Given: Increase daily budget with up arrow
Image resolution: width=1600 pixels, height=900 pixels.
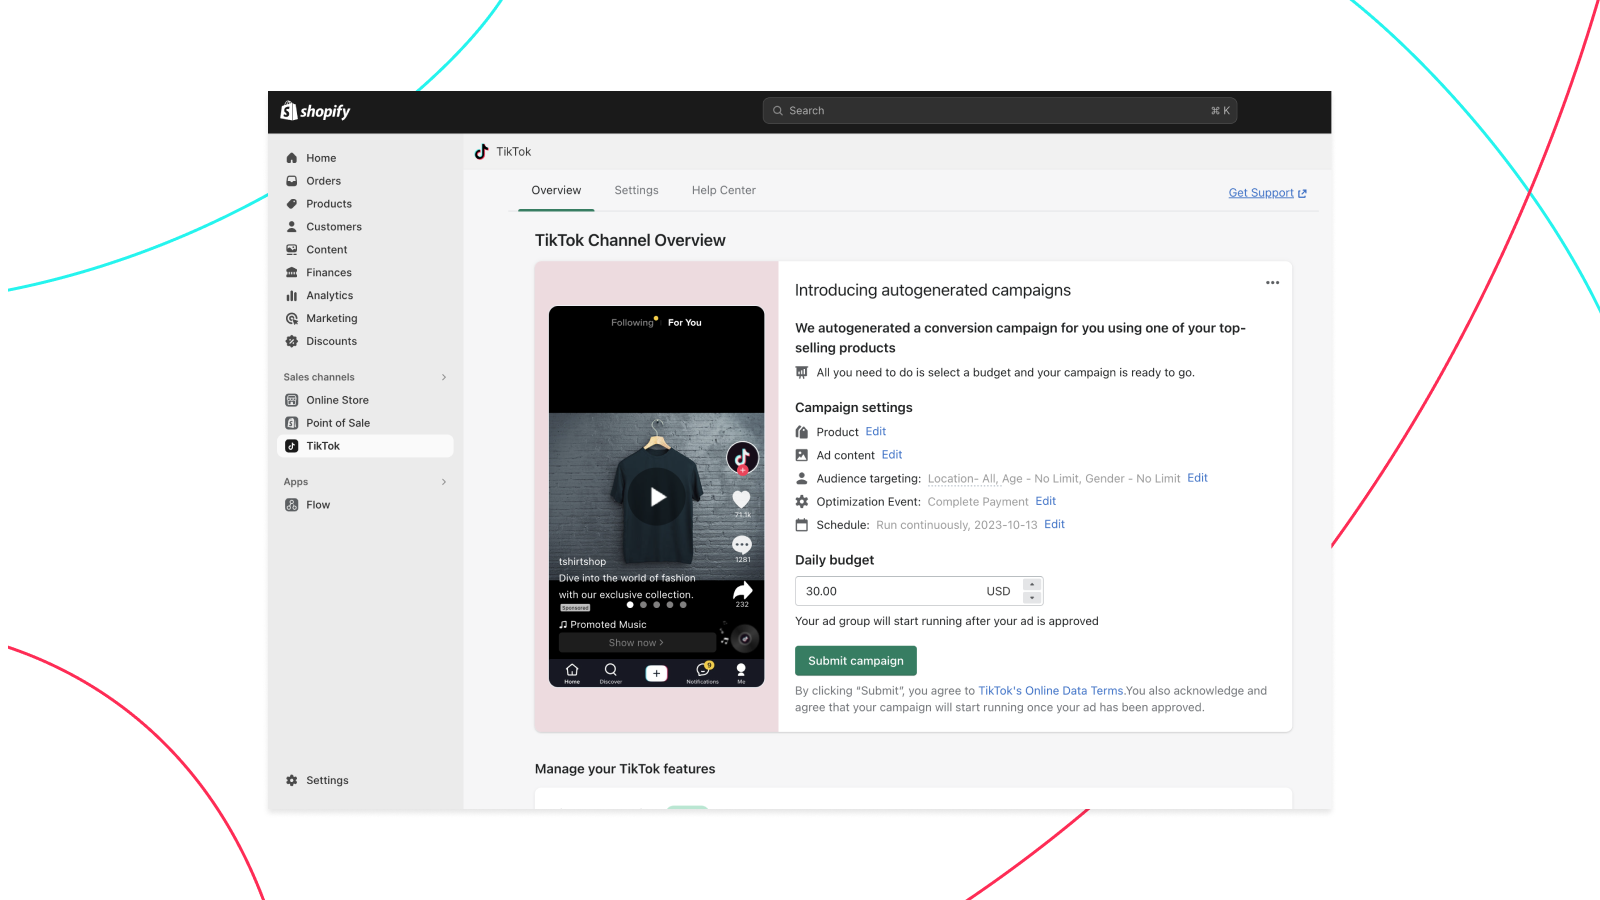Looking at the screenshot, I should pos(1032,585).
